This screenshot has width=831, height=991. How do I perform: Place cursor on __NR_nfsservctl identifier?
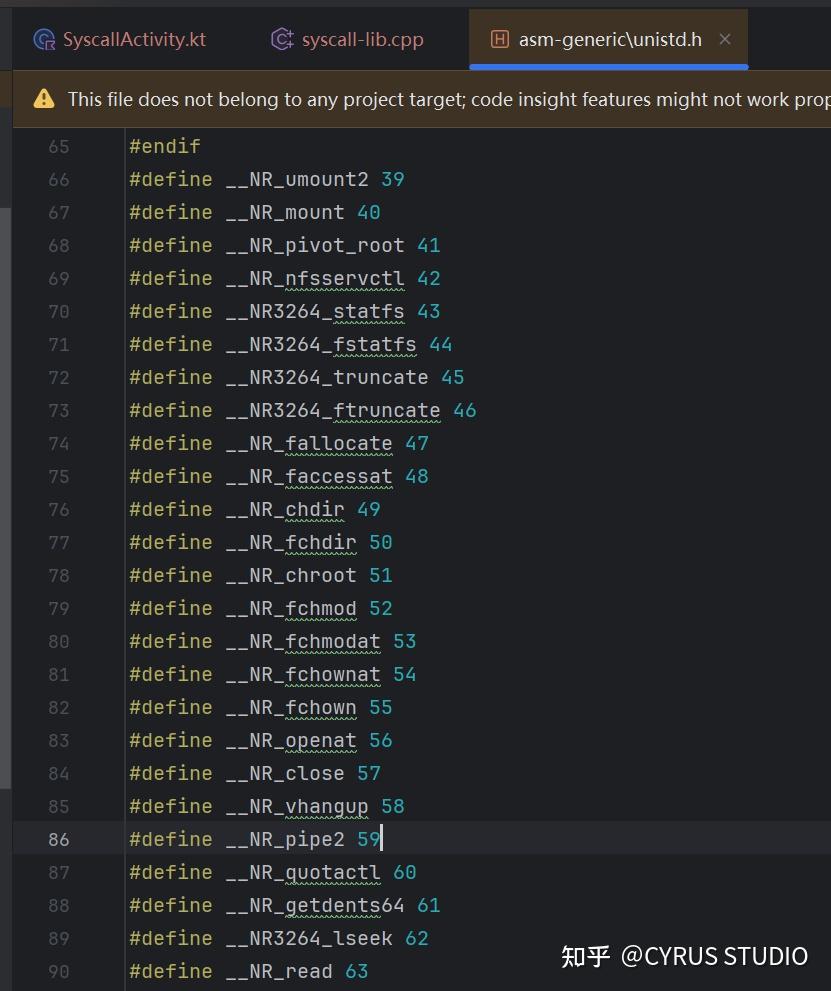pyautogui.click(x=314, y=278)
